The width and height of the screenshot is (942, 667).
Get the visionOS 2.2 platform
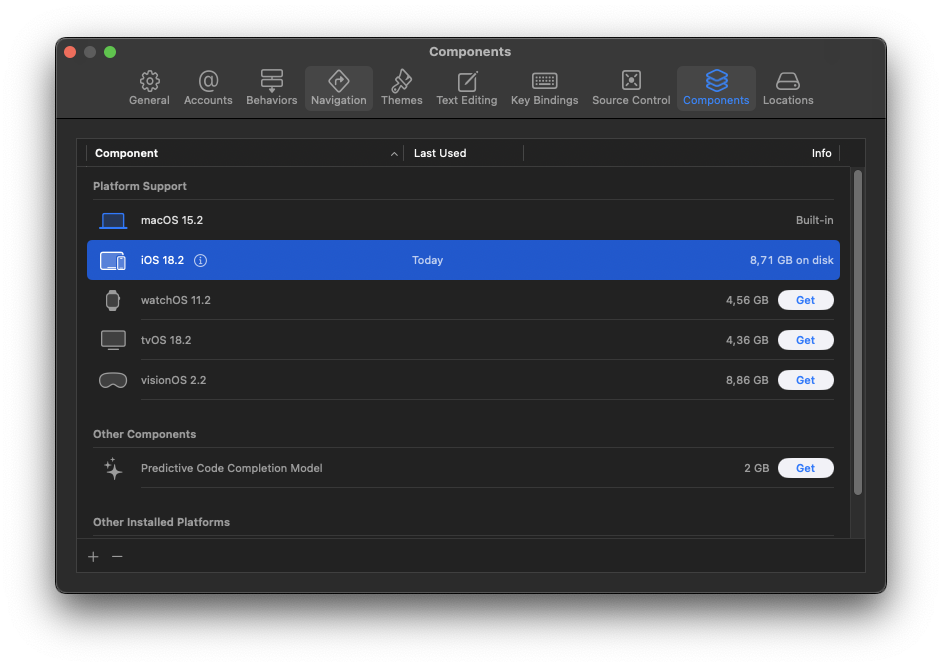pos(806,380)
